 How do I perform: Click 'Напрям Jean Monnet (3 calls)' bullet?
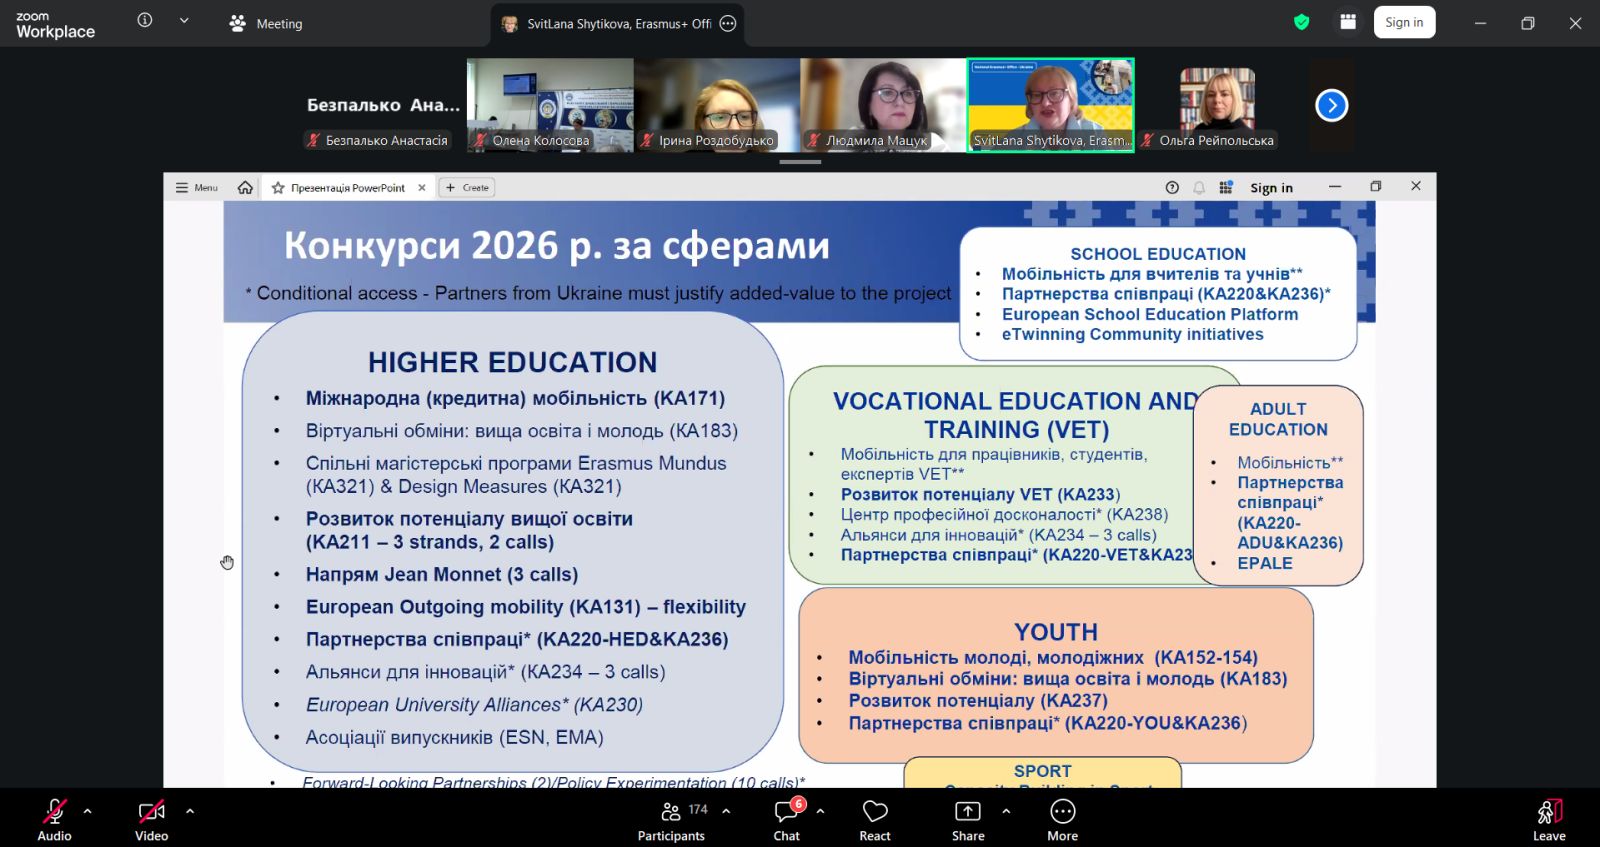442,575
